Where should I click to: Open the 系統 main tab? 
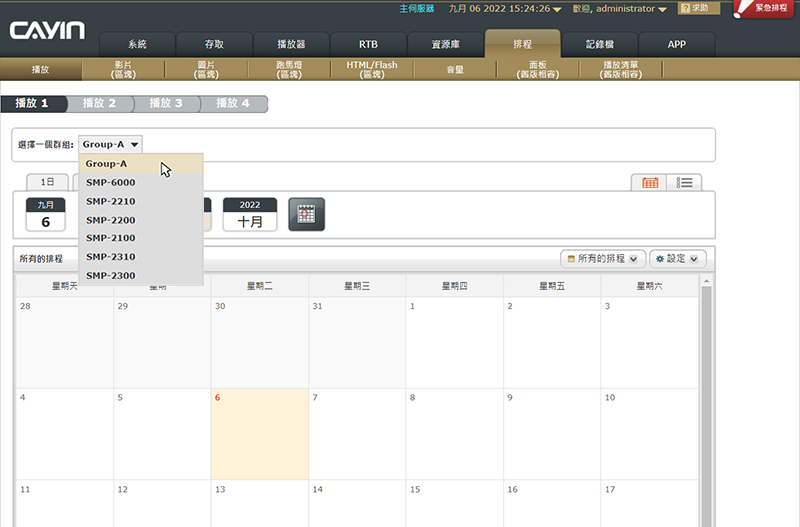click(137, 44)
